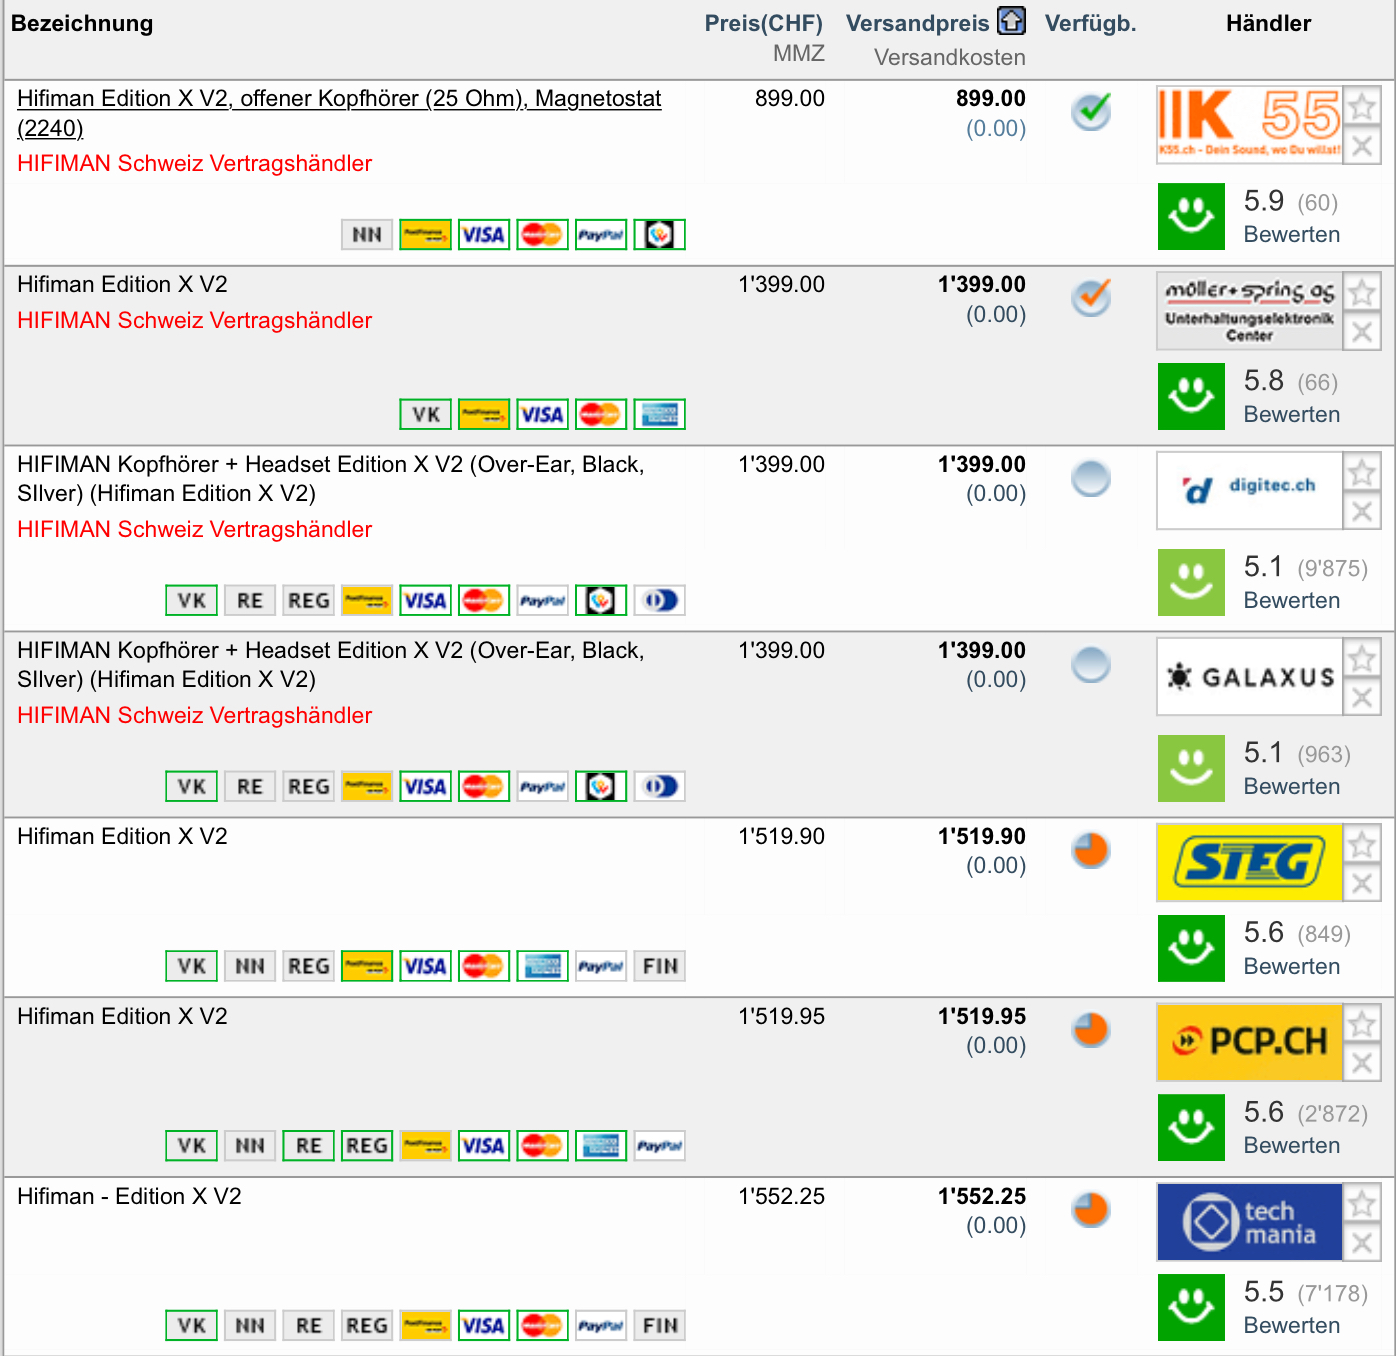
Task: Sort by Preis(CHF) column header
Action: [x=763, y=23]
